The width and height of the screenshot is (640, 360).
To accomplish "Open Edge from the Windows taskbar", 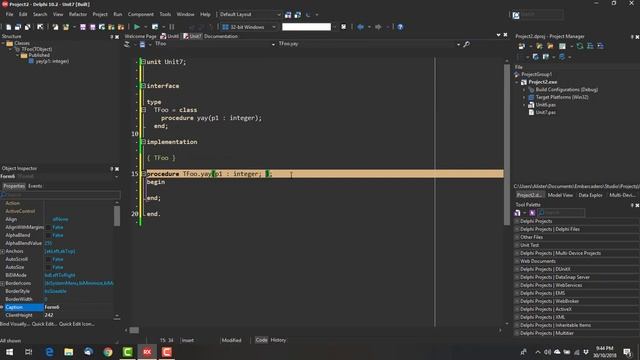I will [49, 351].
